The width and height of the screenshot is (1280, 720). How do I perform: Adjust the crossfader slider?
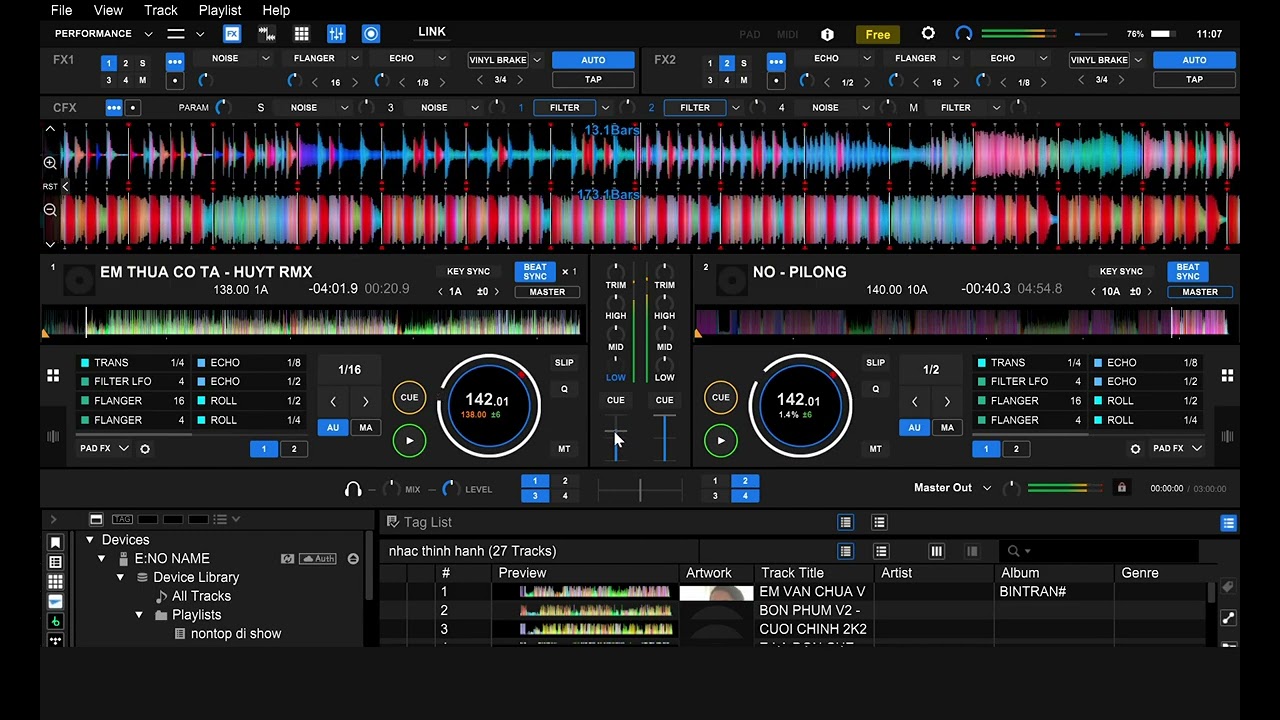pyautogui.click(x=640, y=489)
